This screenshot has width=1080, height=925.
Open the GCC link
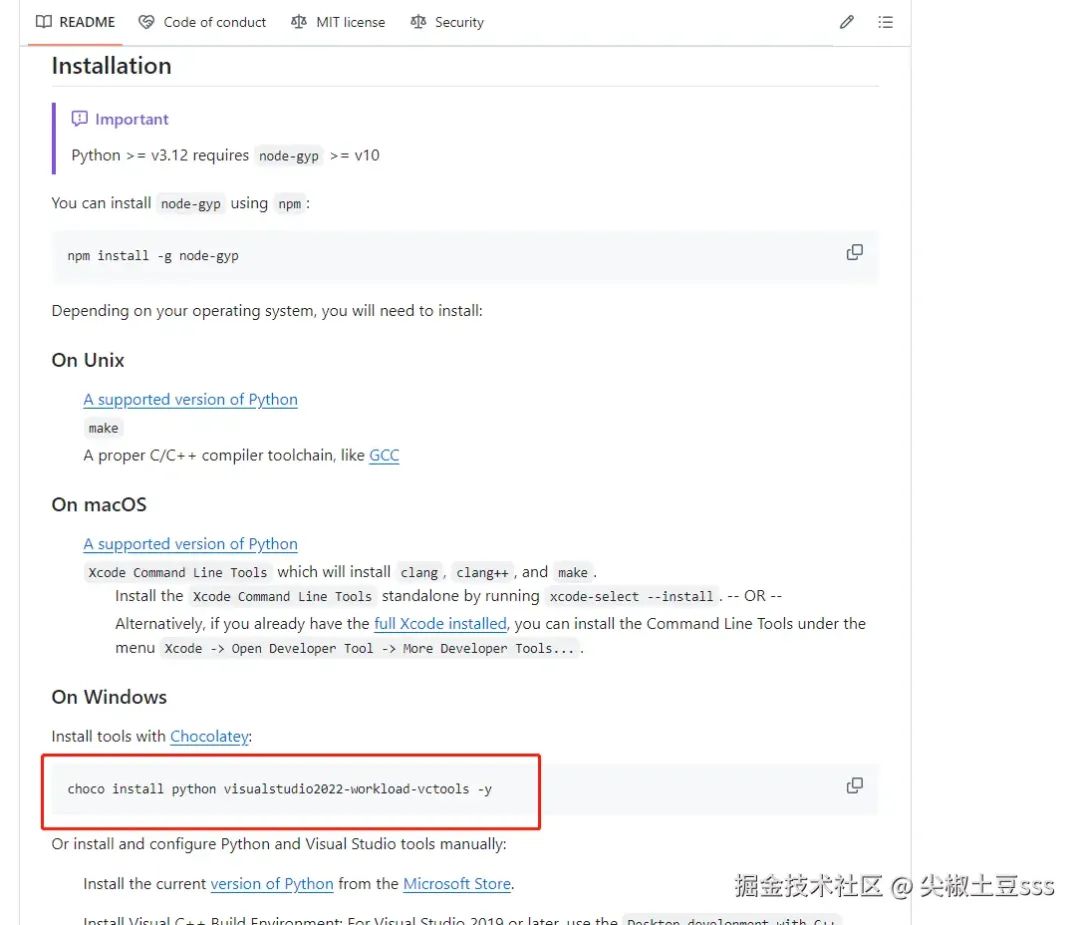pos(384,455)
